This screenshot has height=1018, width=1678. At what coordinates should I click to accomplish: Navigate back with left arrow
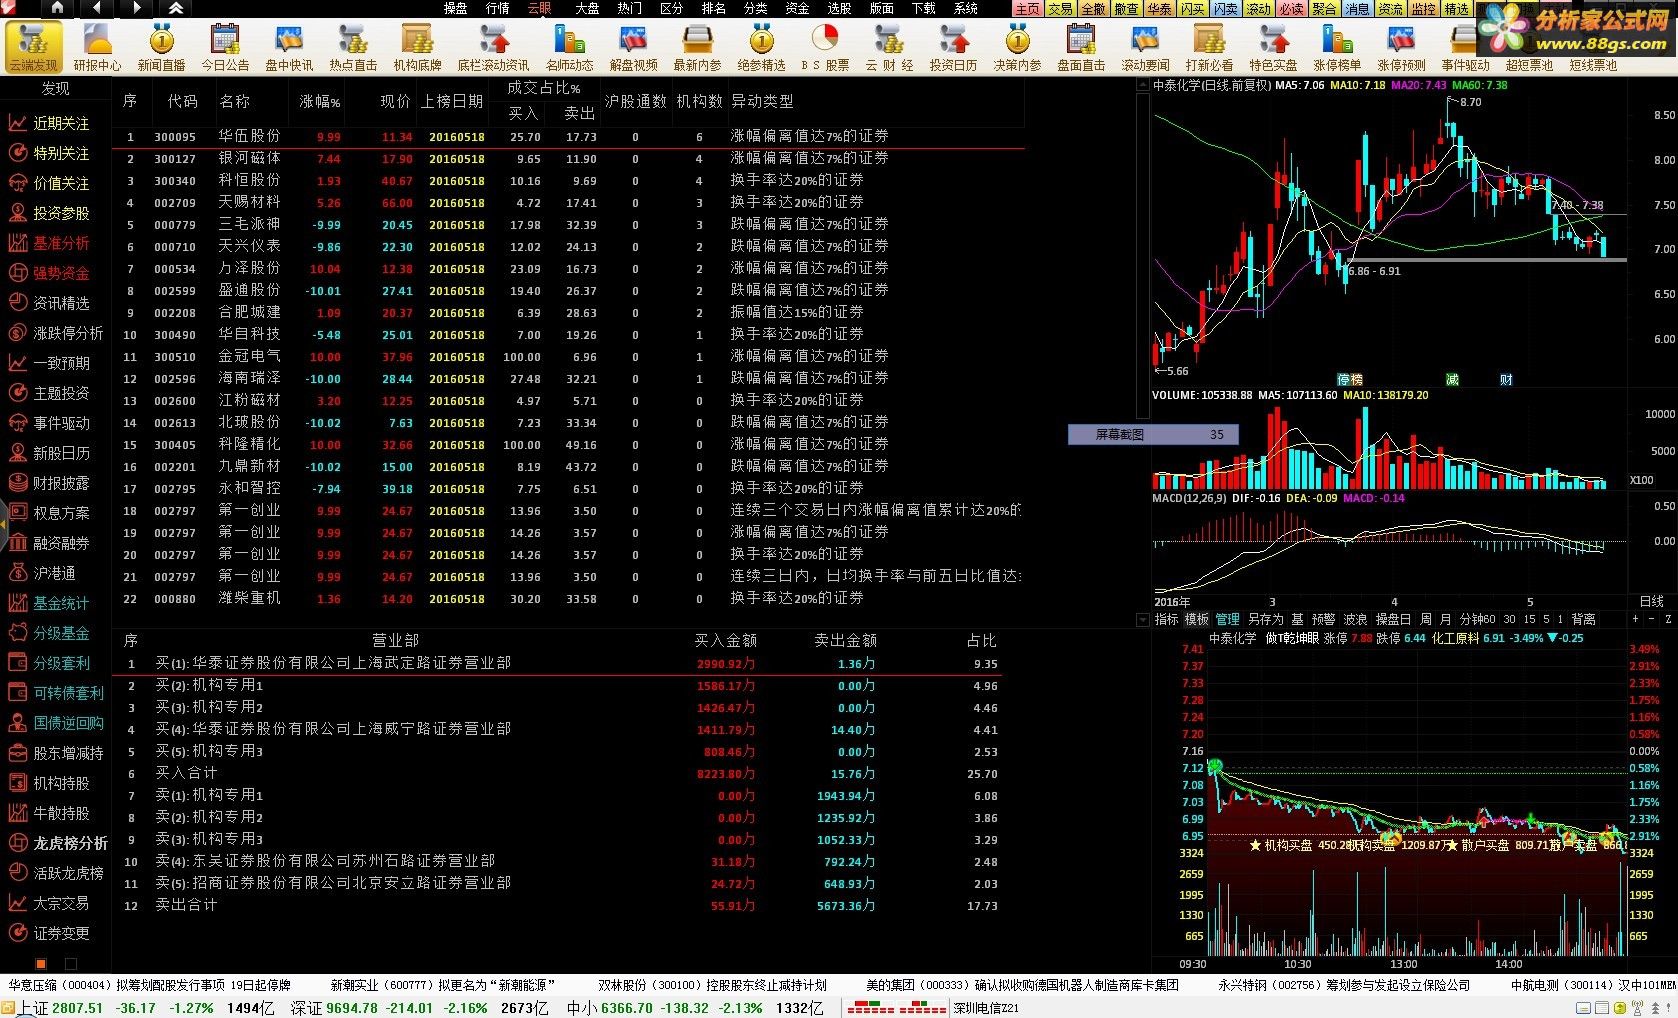[97, 8]
